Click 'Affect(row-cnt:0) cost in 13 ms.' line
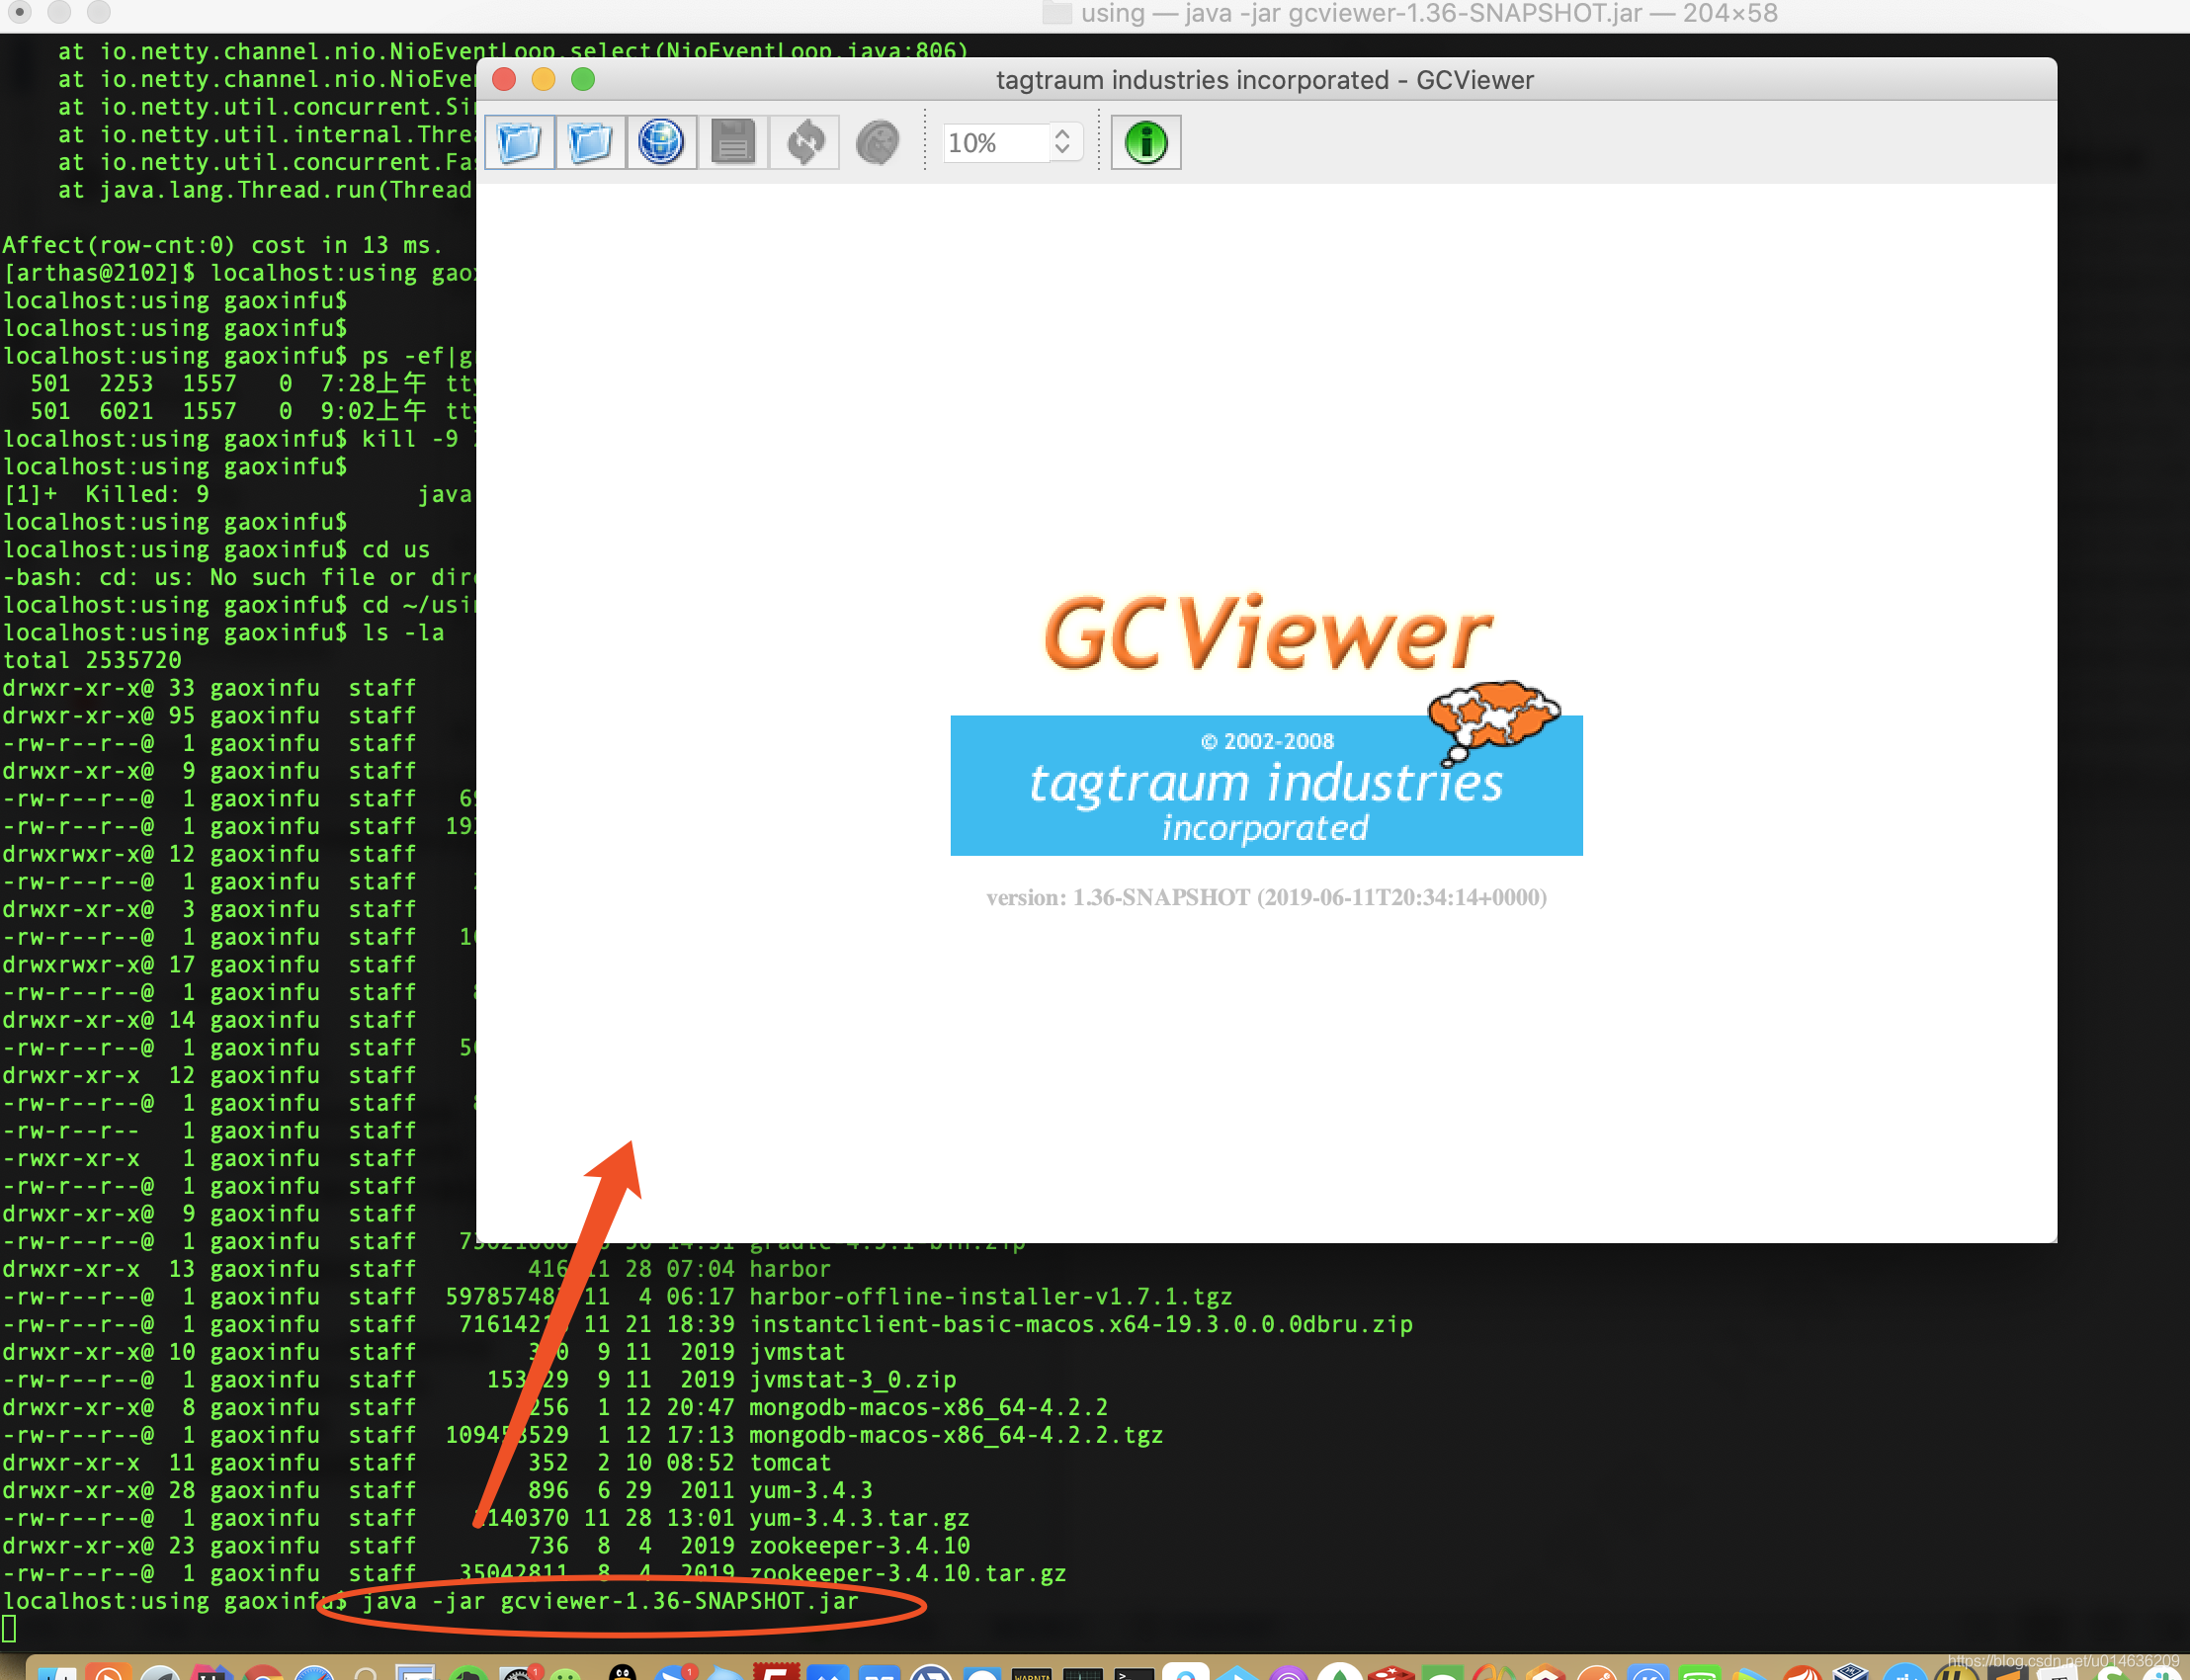2190x1680 pixels. click(x=223, y=245)
